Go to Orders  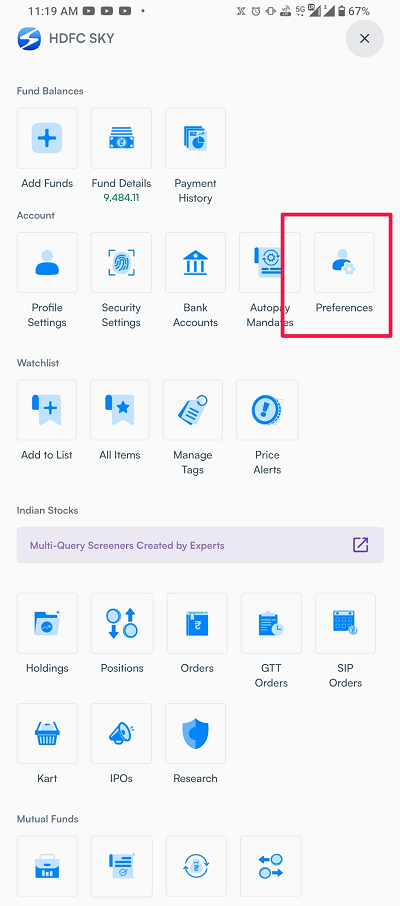coord(197,623)
